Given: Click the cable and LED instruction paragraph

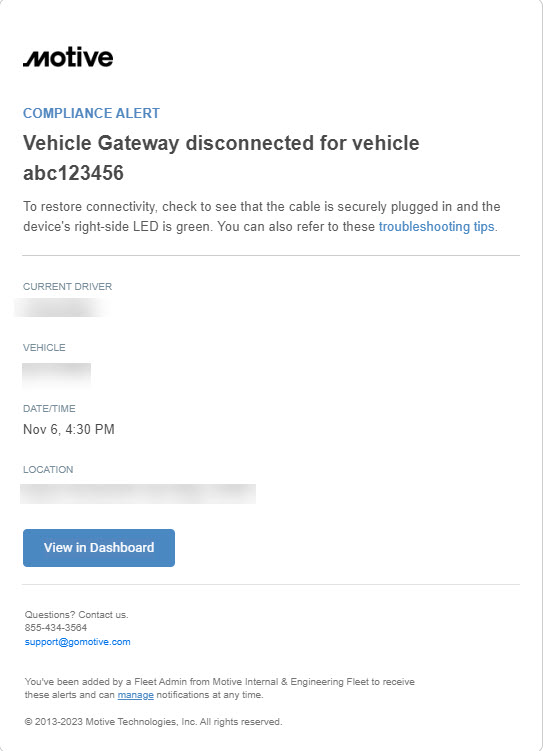Looking at the screenshot, I should coord(261,216).
